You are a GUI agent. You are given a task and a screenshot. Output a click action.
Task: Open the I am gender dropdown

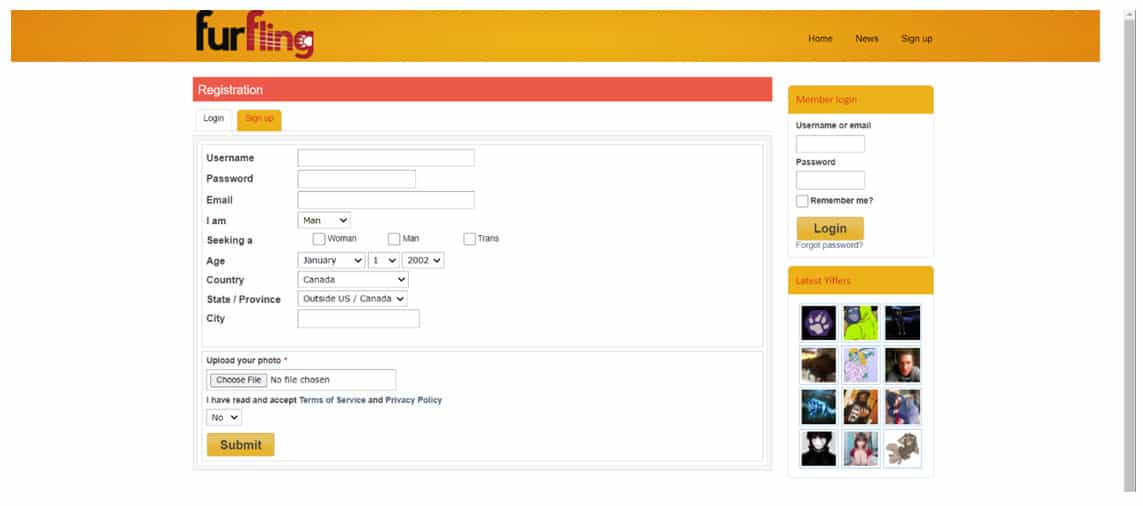tap(324, 220)
